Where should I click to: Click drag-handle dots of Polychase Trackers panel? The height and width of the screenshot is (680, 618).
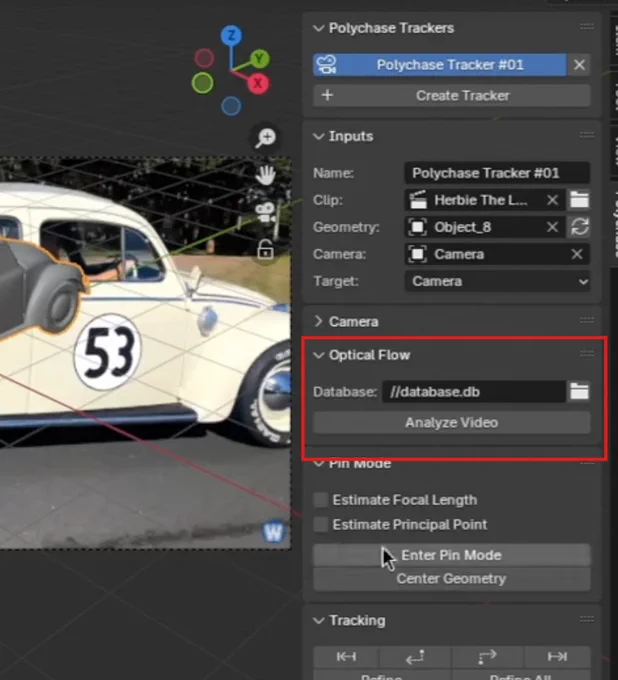coord(587,27)
